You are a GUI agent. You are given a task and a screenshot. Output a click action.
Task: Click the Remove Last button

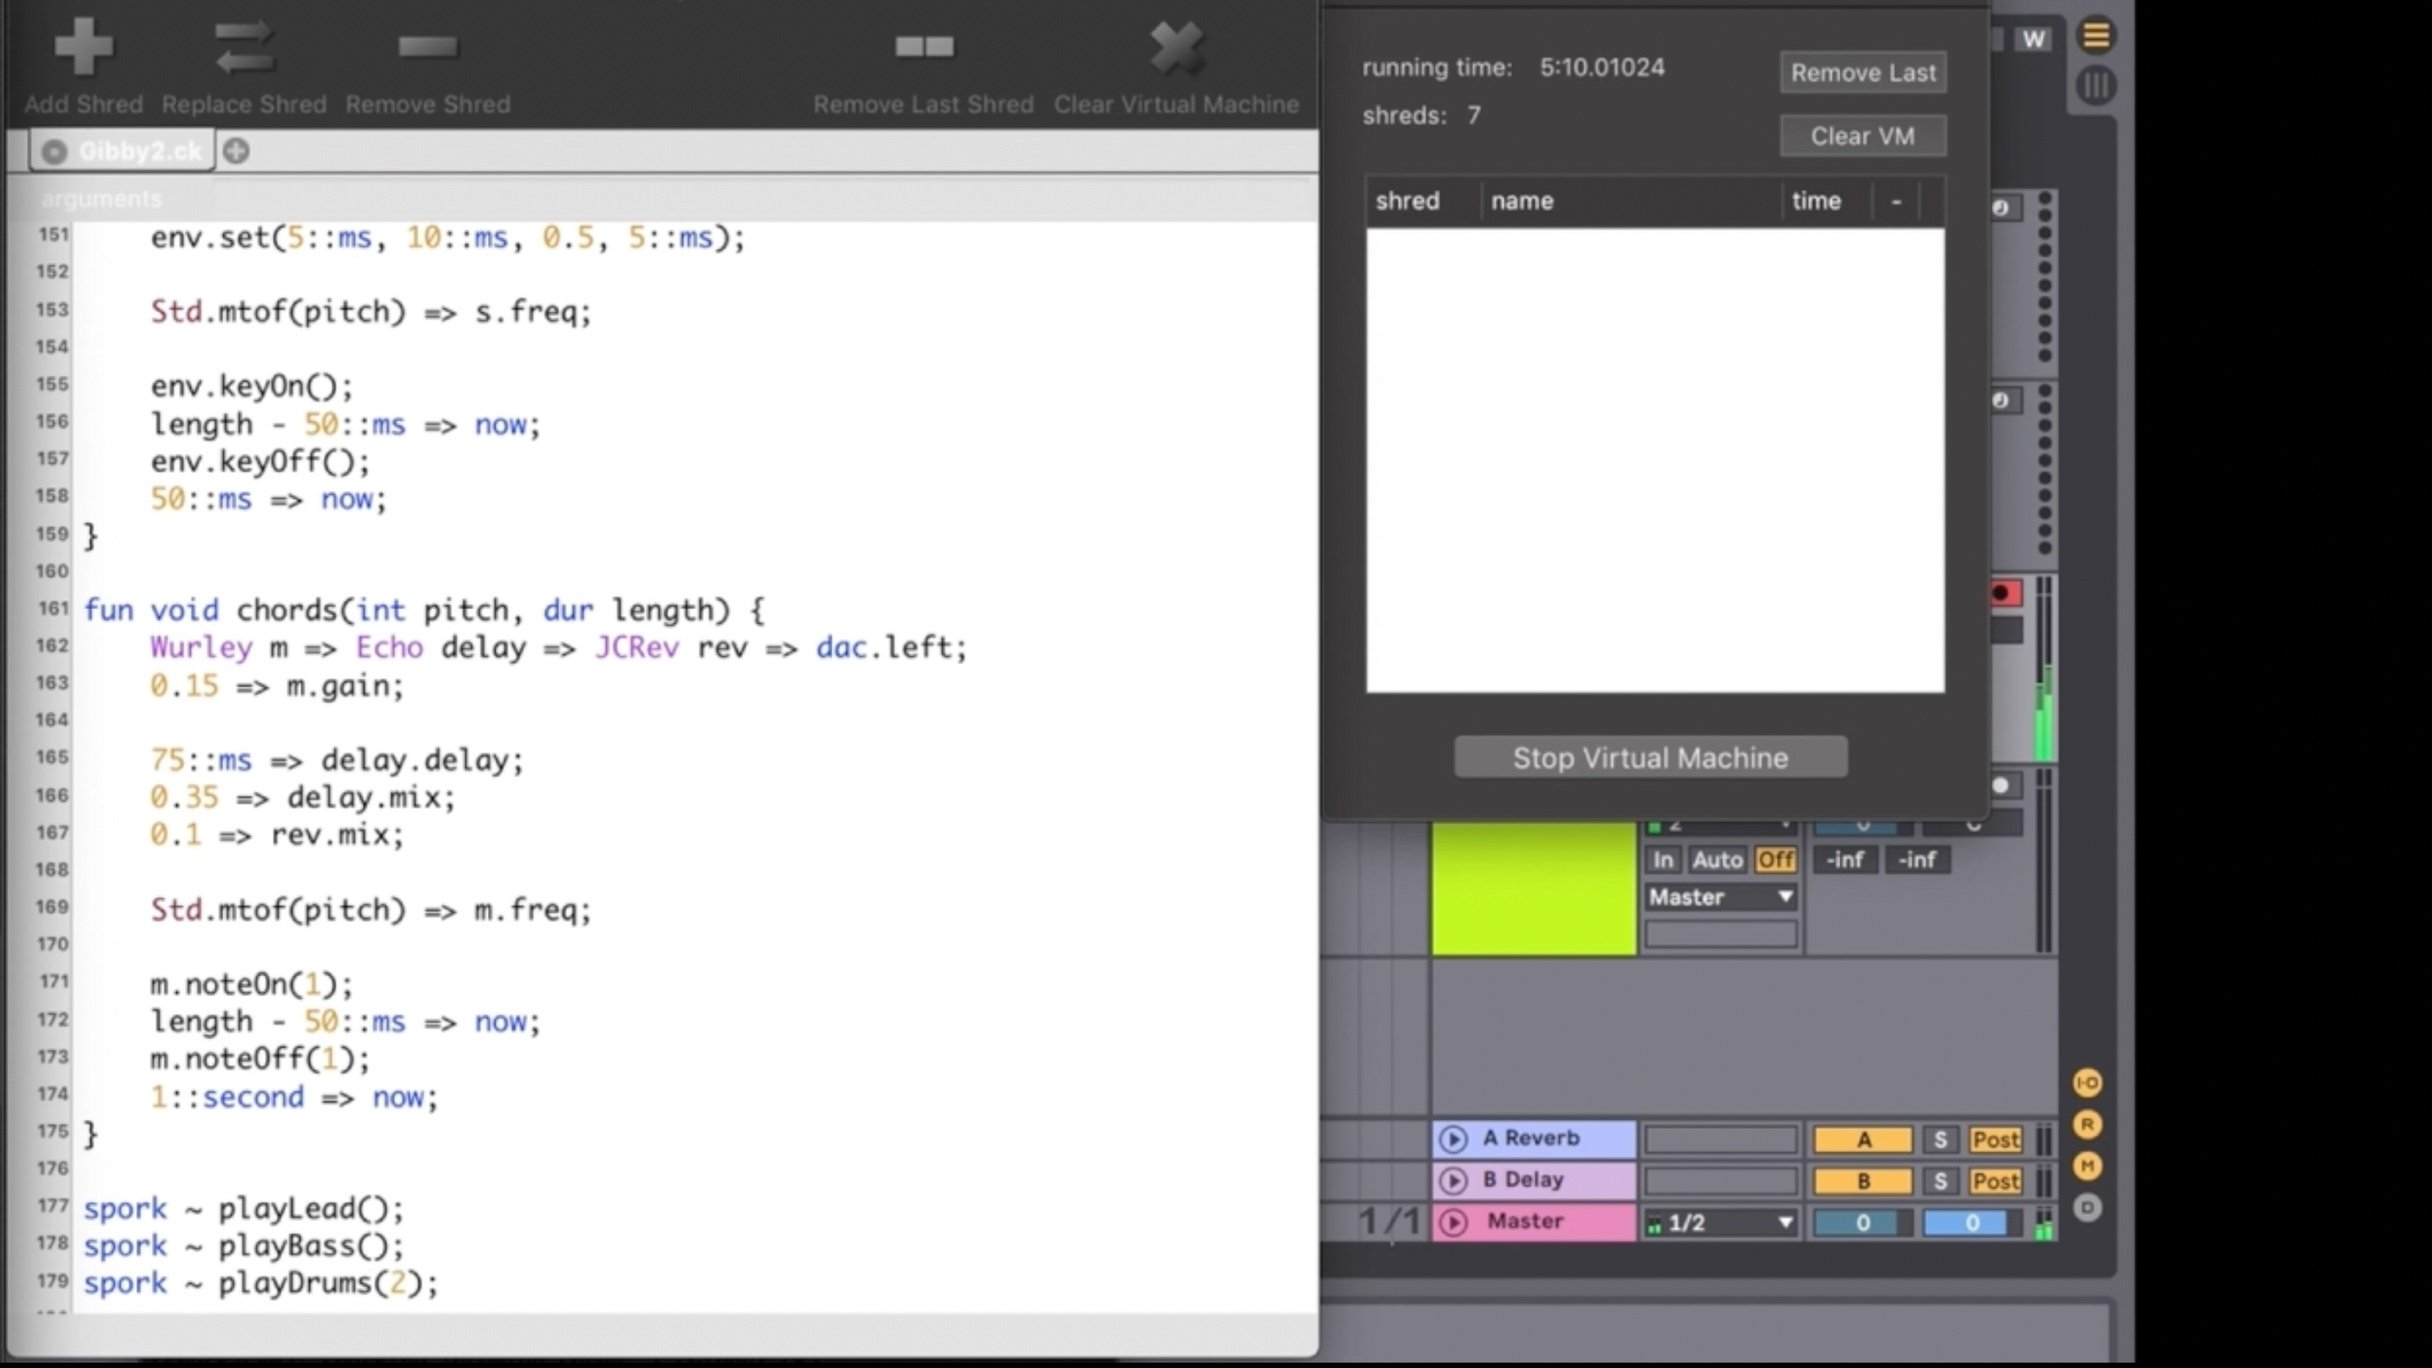[1862, 73]
